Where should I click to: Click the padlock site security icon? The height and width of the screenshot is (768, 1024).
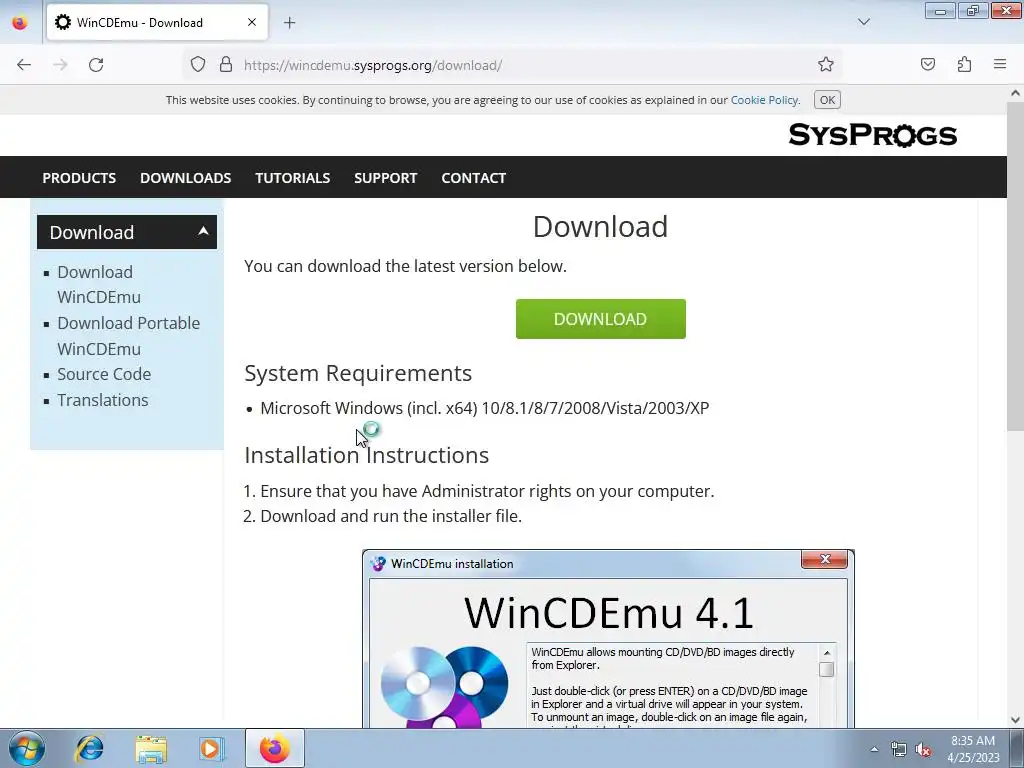(x=226, y=64)
